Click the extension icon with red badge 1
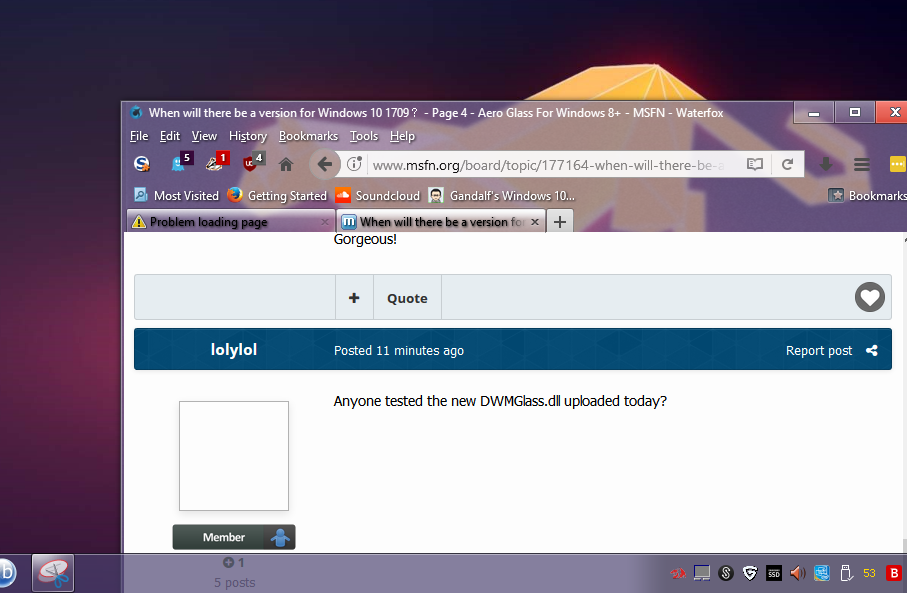 point(217,163)
